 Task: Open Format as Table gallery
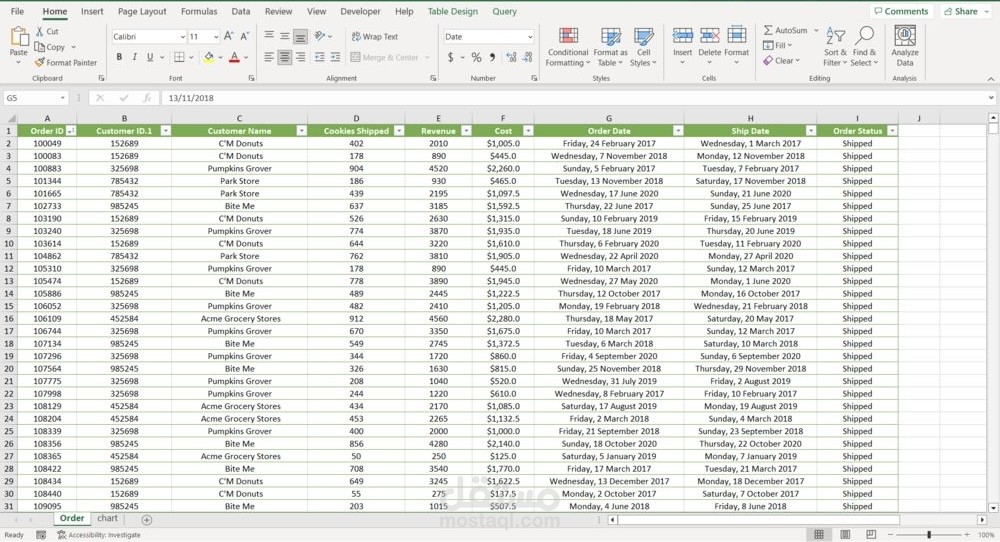[x=610, y=47]
